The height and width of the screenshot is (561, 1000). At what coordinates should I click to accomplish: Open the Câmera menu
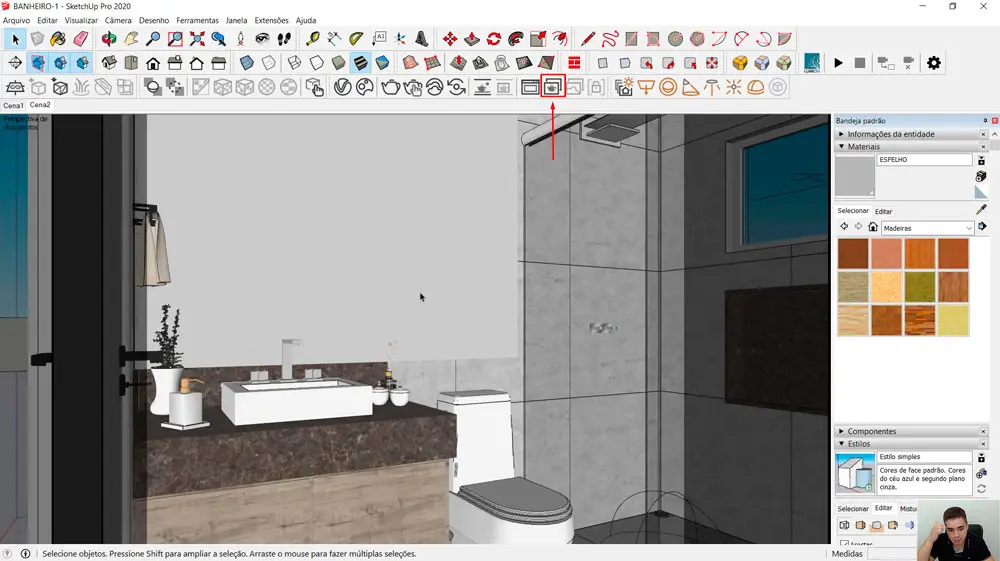118,20
